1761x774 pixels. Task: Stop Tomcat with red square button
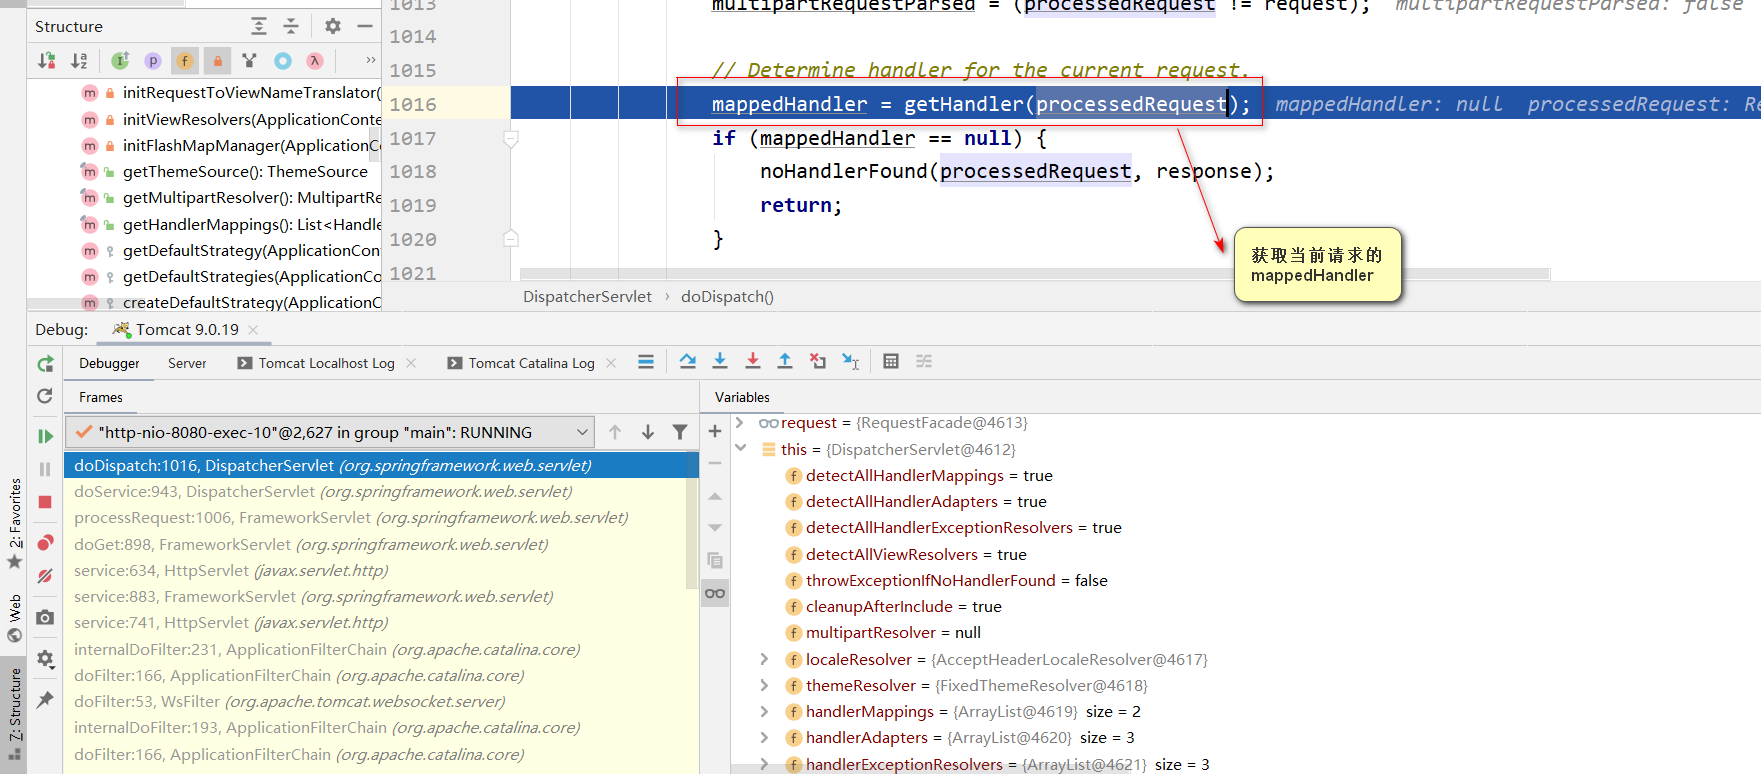(45, 502)
